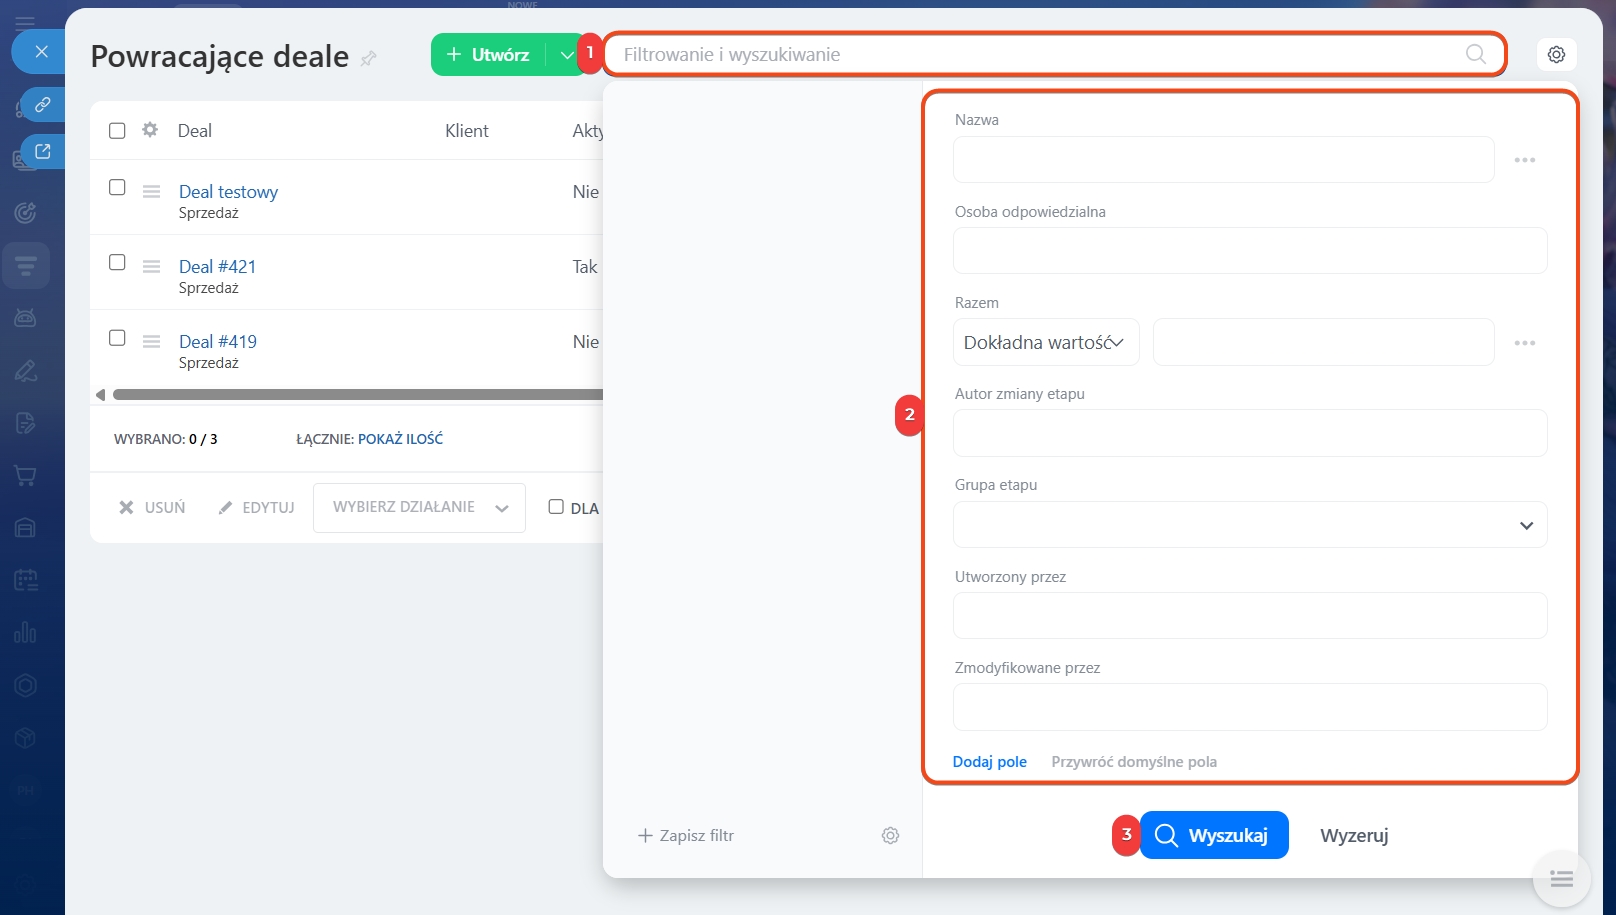Screen dimensions: 1616x915
Task: Tick the checkbox for Deal #421
Action: coord(117,262)
